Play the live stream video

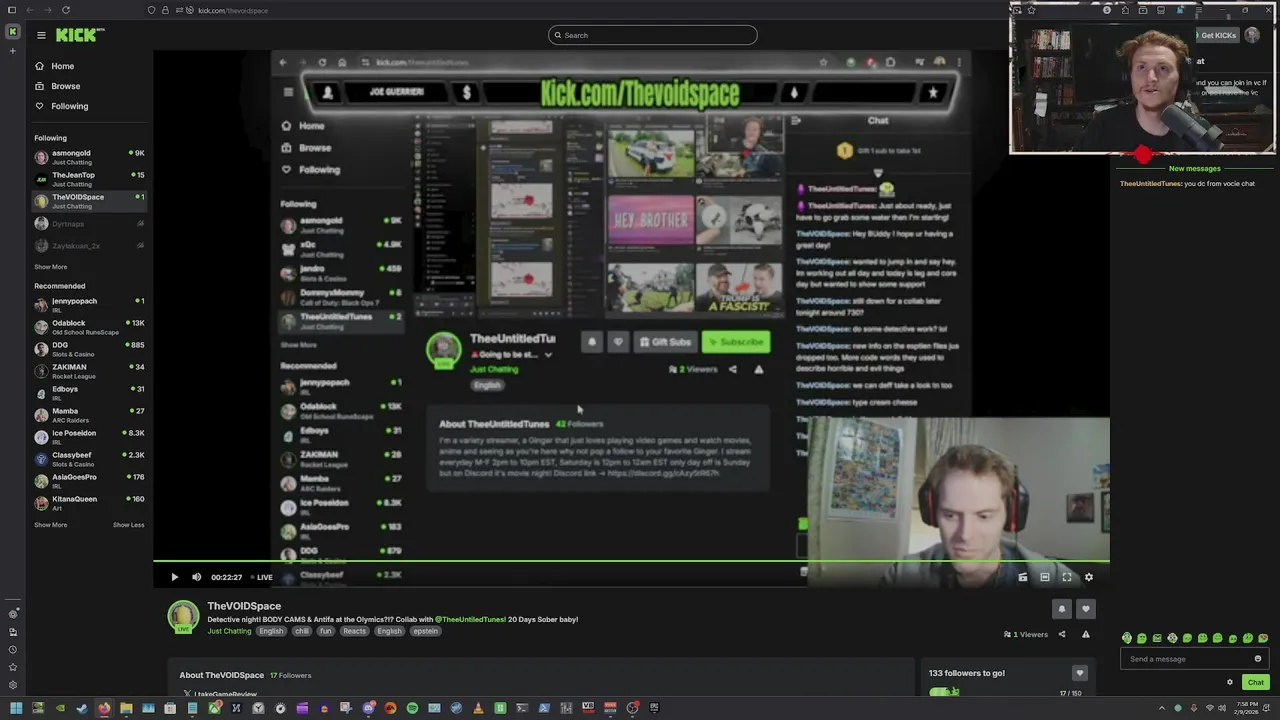(x=174, y=577)
